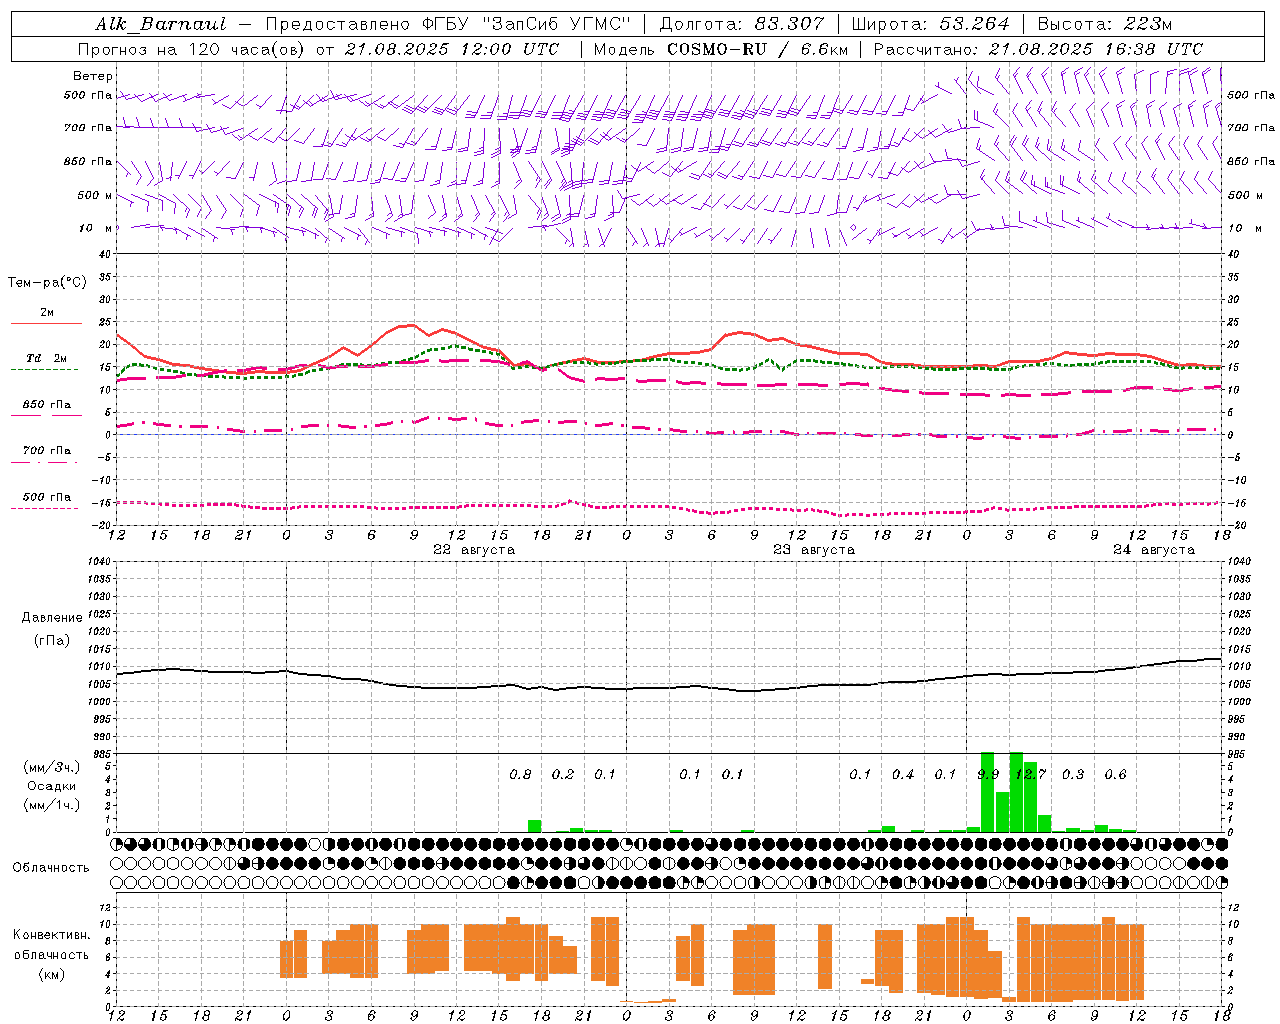This screenshot has width=1280, height=1024.
Task: Click the 850 гПа temperature legend entry
Action: pyautogui.click(x=47, y=405)
